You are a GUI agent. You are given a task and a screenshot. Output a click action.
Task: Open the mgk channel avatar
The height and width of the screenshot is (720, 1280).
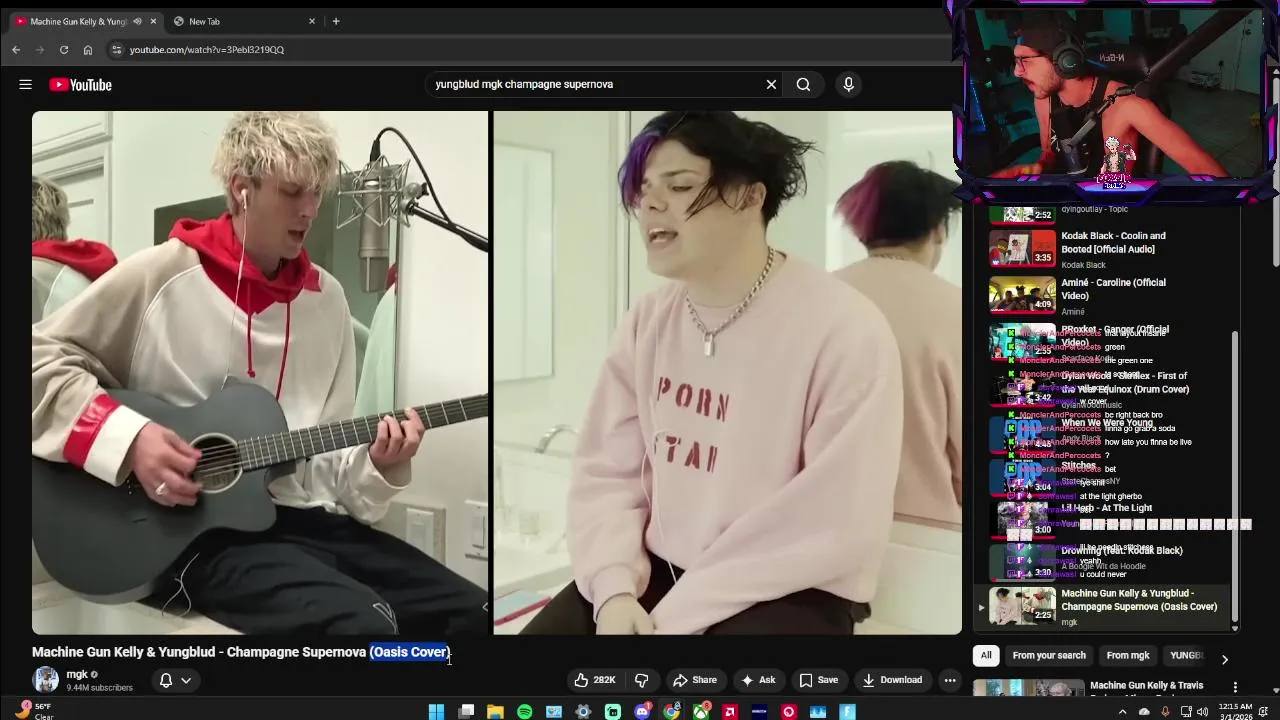46,680
